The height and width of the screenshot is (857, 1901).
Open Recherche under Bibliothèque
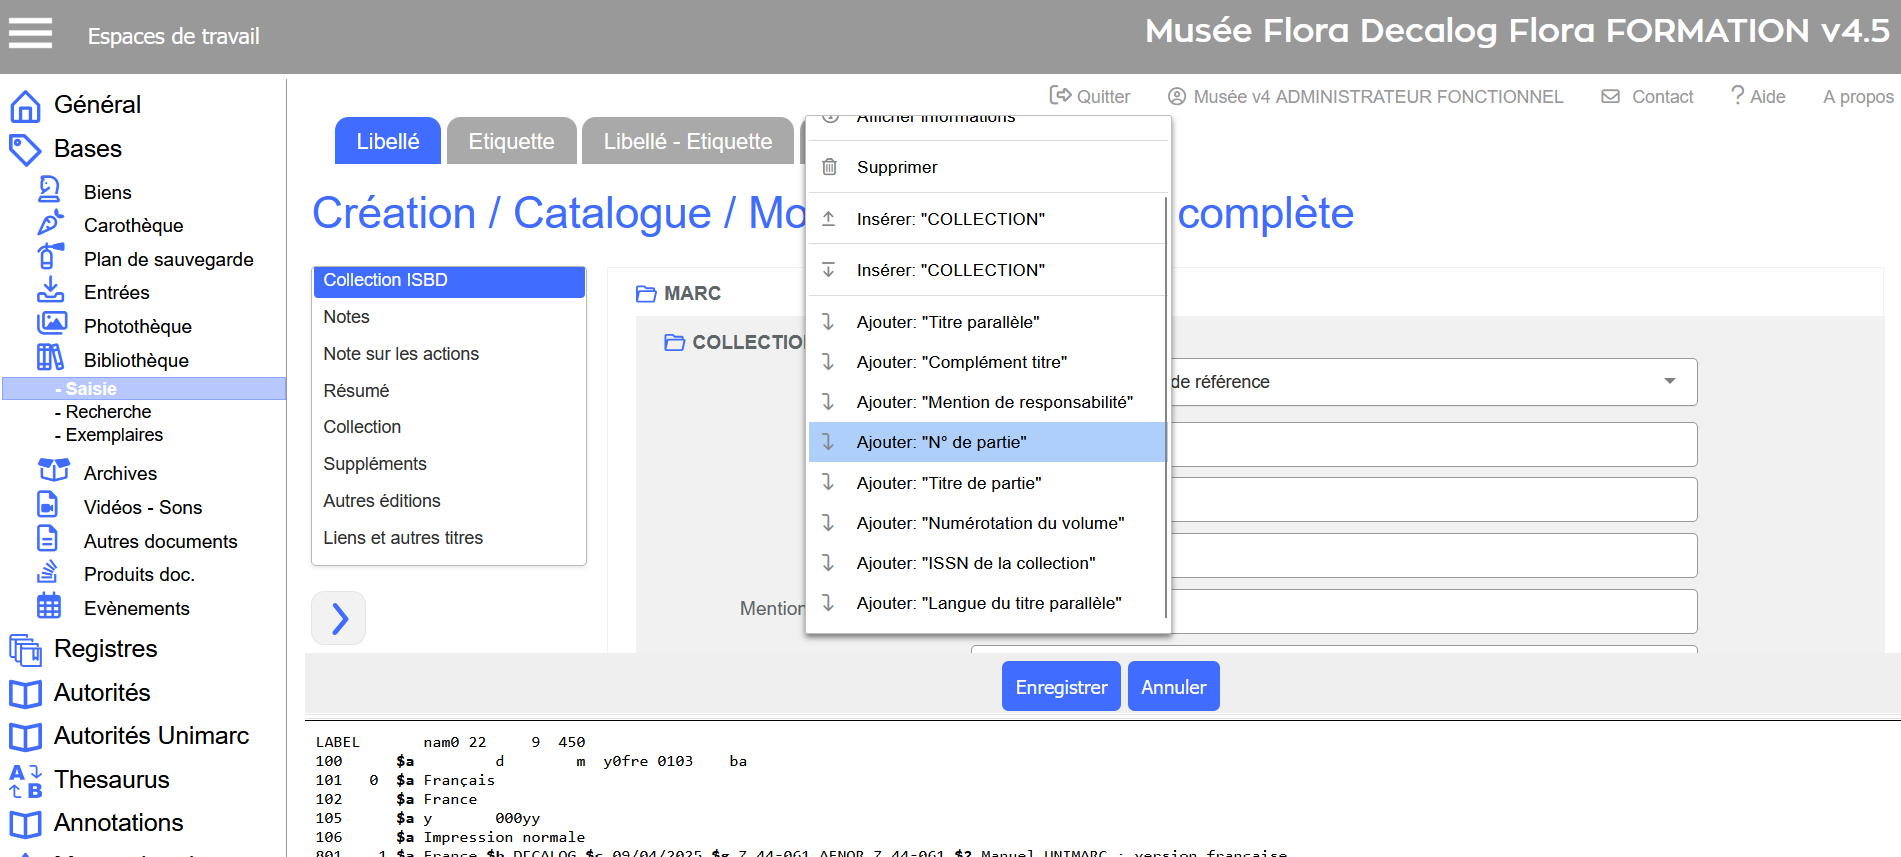tap(108, 412)
